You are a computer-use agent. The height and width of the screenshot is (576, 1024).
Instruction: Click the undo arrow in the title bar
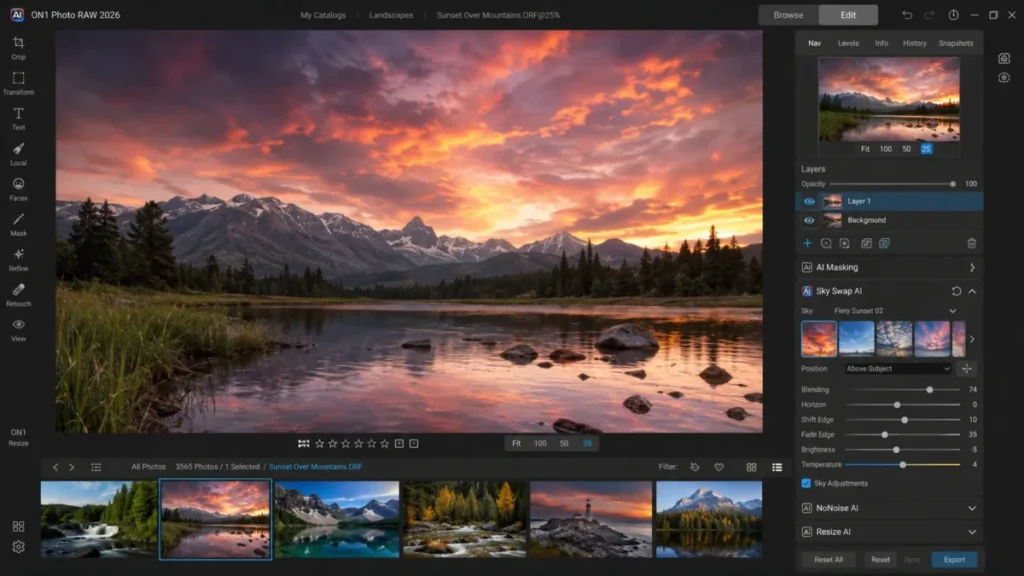(907, 15)
